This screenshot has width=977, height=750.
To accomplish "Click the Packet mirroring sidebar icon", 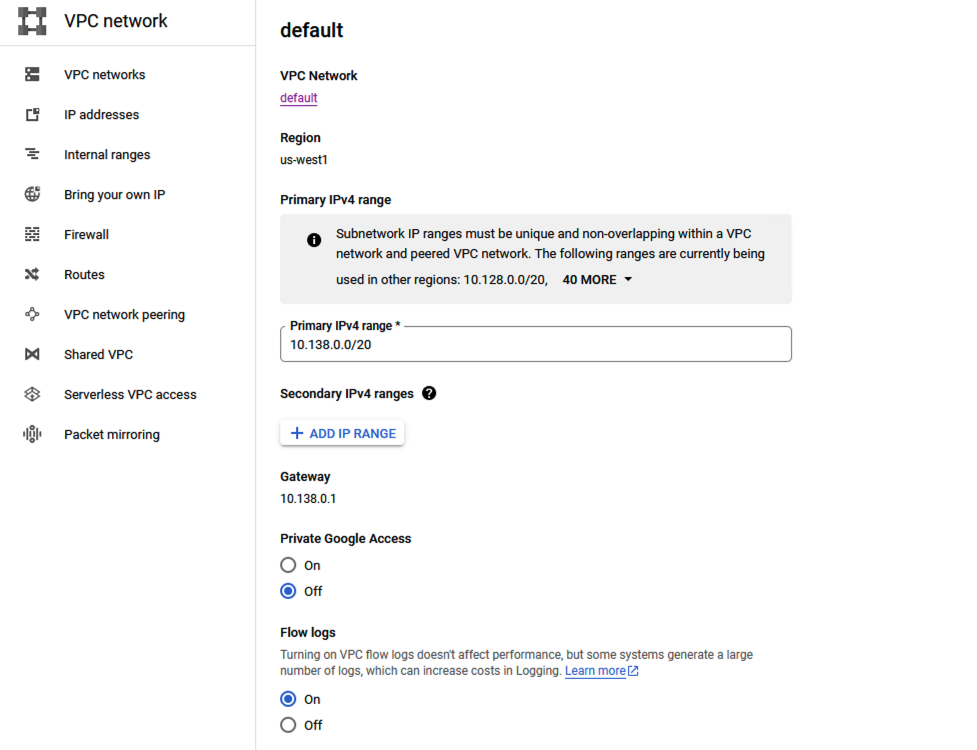I will pyautogui.click(x=32, y=434).
